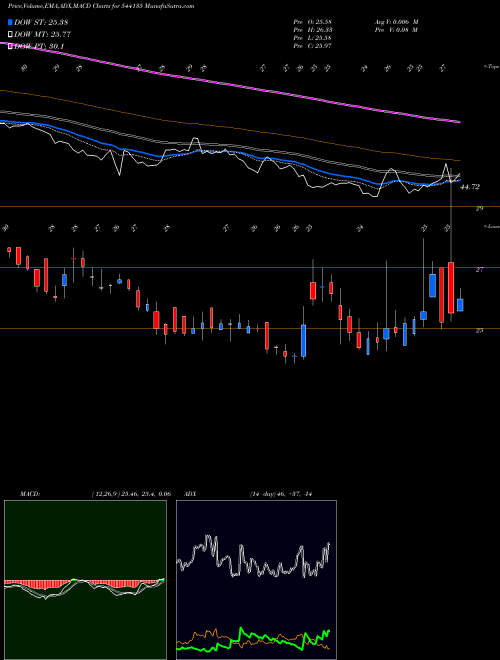Click the magenta DOW PT legend square
Image resolution: width=500 pixels, height=660 pixels.
tap(11, 46)
